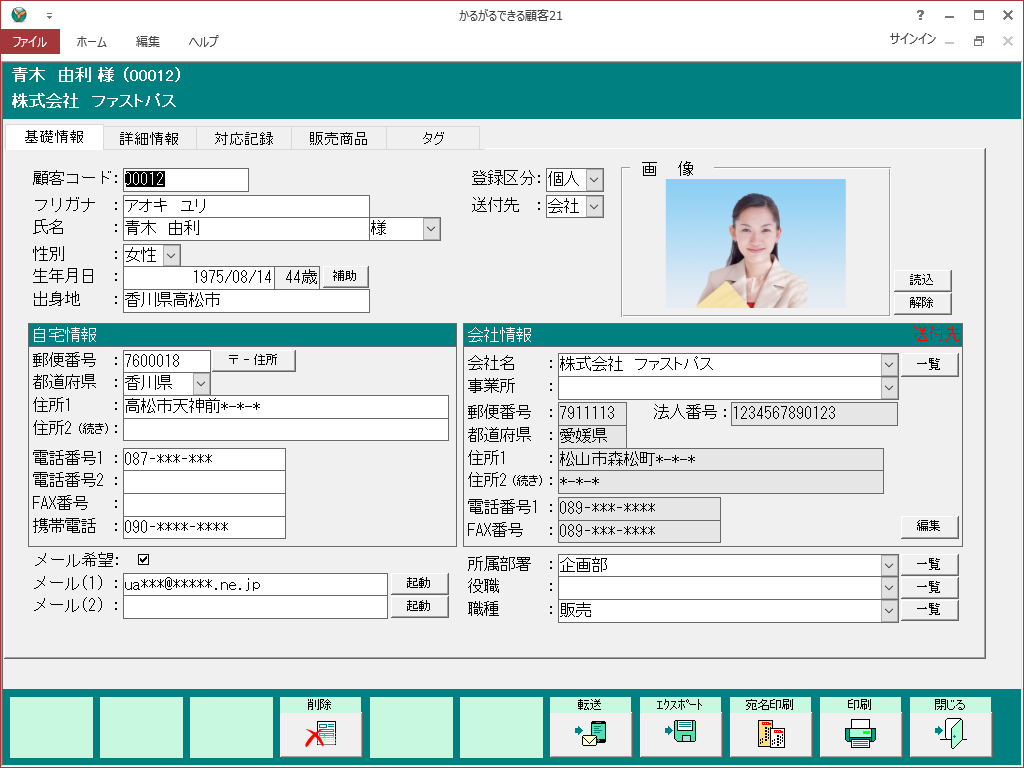This screenshot has height=768, width=1024.
Task: Click the 転送 transfer icon button
Action: pyautogui.click(x=591, y=735)
